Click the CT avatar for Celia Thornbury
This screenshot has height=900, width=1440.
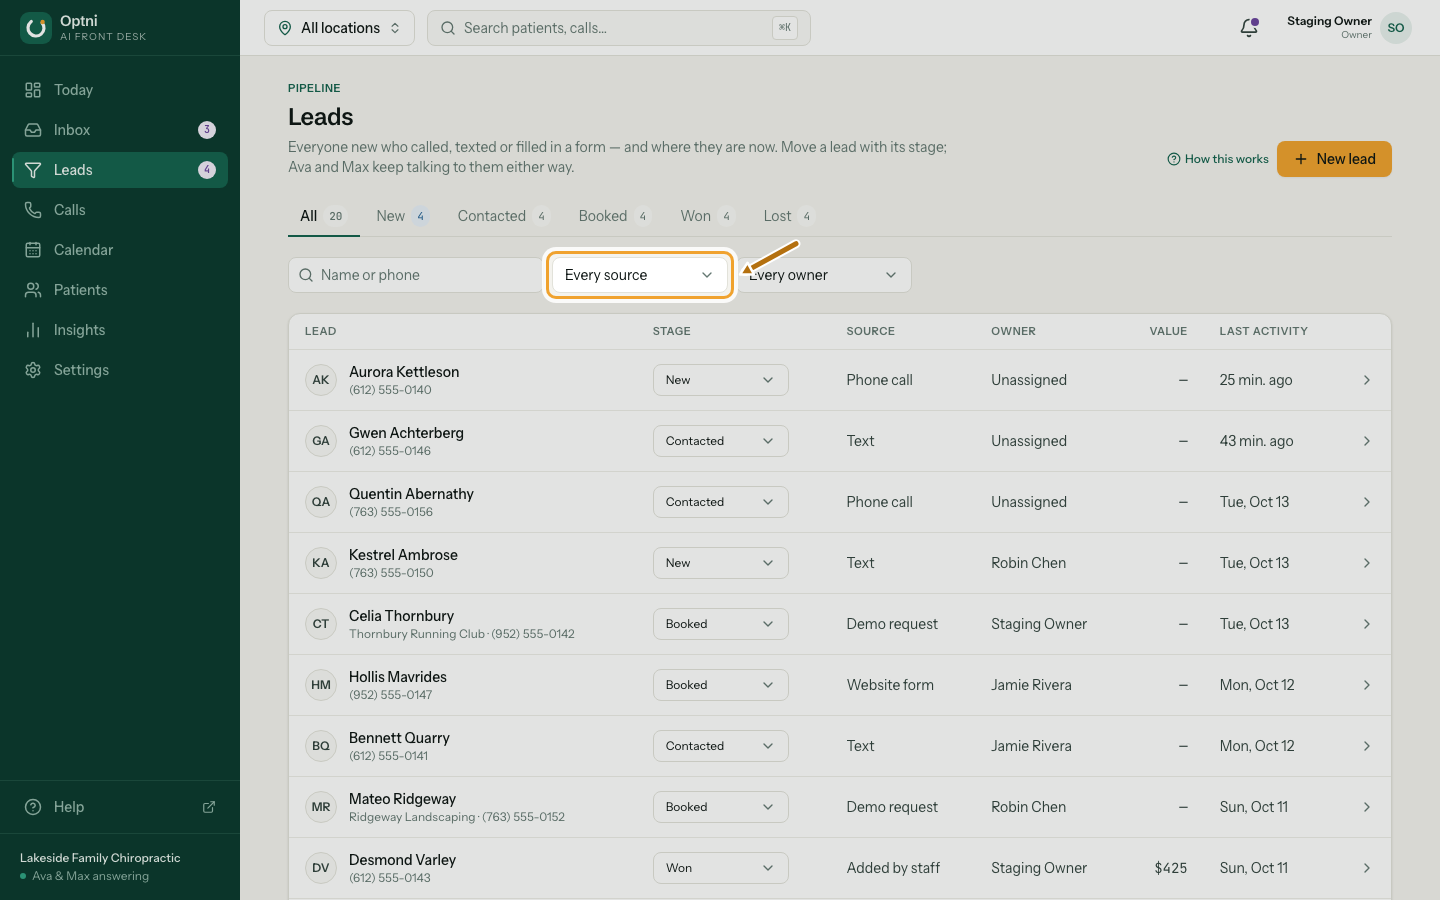click(321, 624)
